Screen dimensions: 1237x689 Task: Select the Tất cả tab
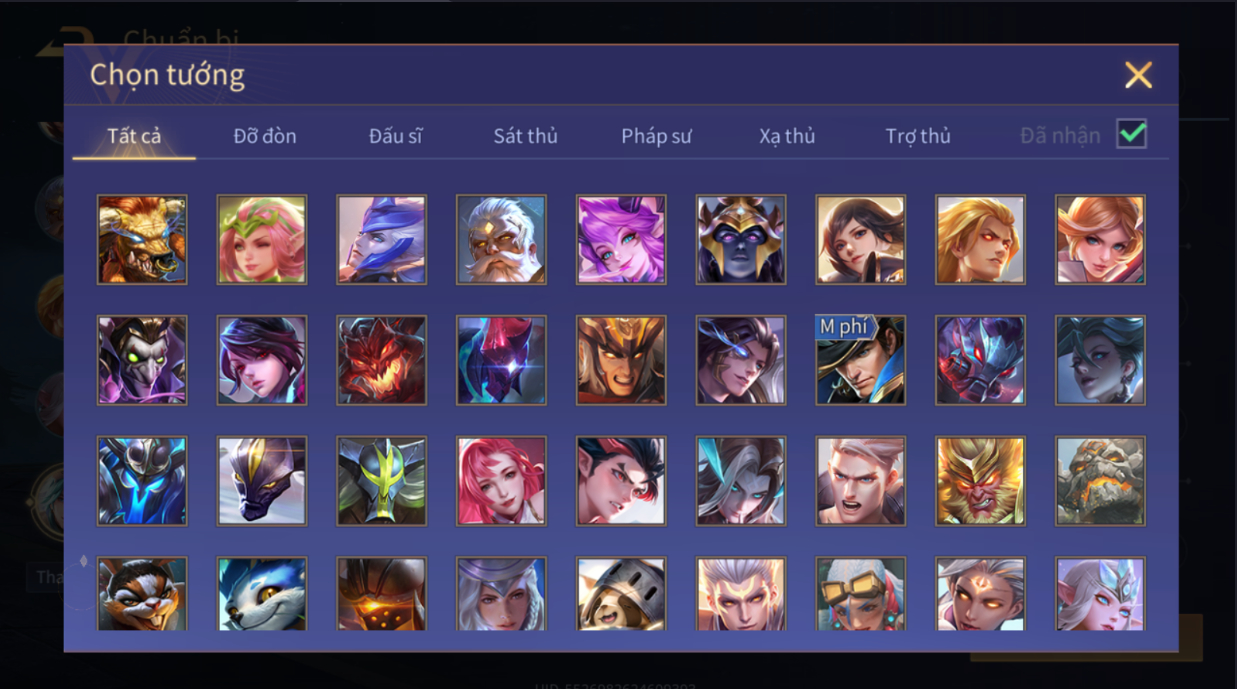(x=134, y=136)
